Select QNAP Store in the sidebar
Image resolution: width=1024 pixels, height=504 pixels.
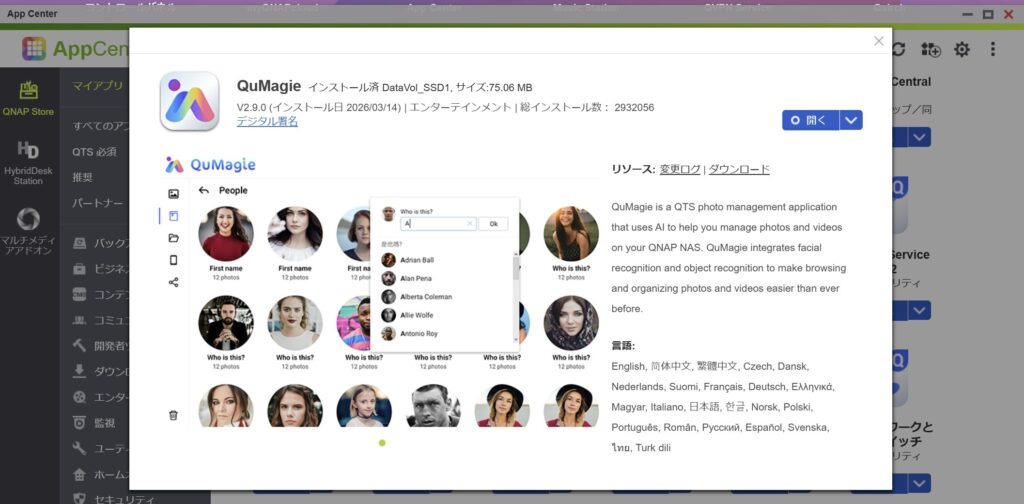coord(28,99)
